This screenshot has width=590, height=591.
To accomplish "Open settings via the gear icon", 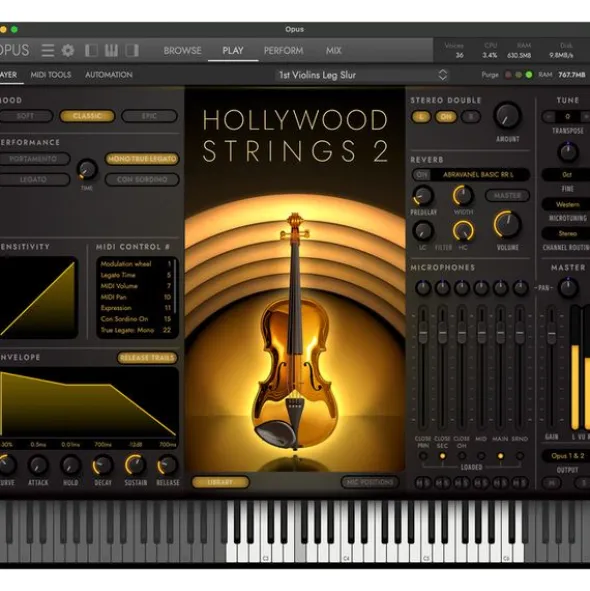I will pyautogui.click(x=68, y=50).
